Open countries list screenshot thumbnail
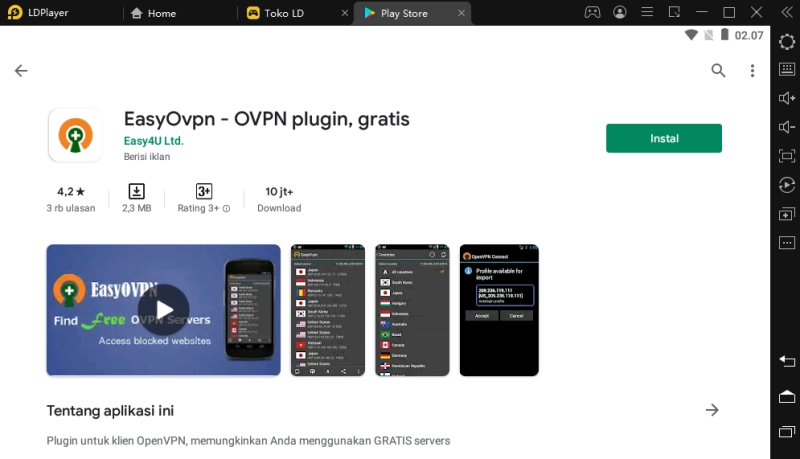The width and height of the screenshot is (800, 459). coord(412,310)
